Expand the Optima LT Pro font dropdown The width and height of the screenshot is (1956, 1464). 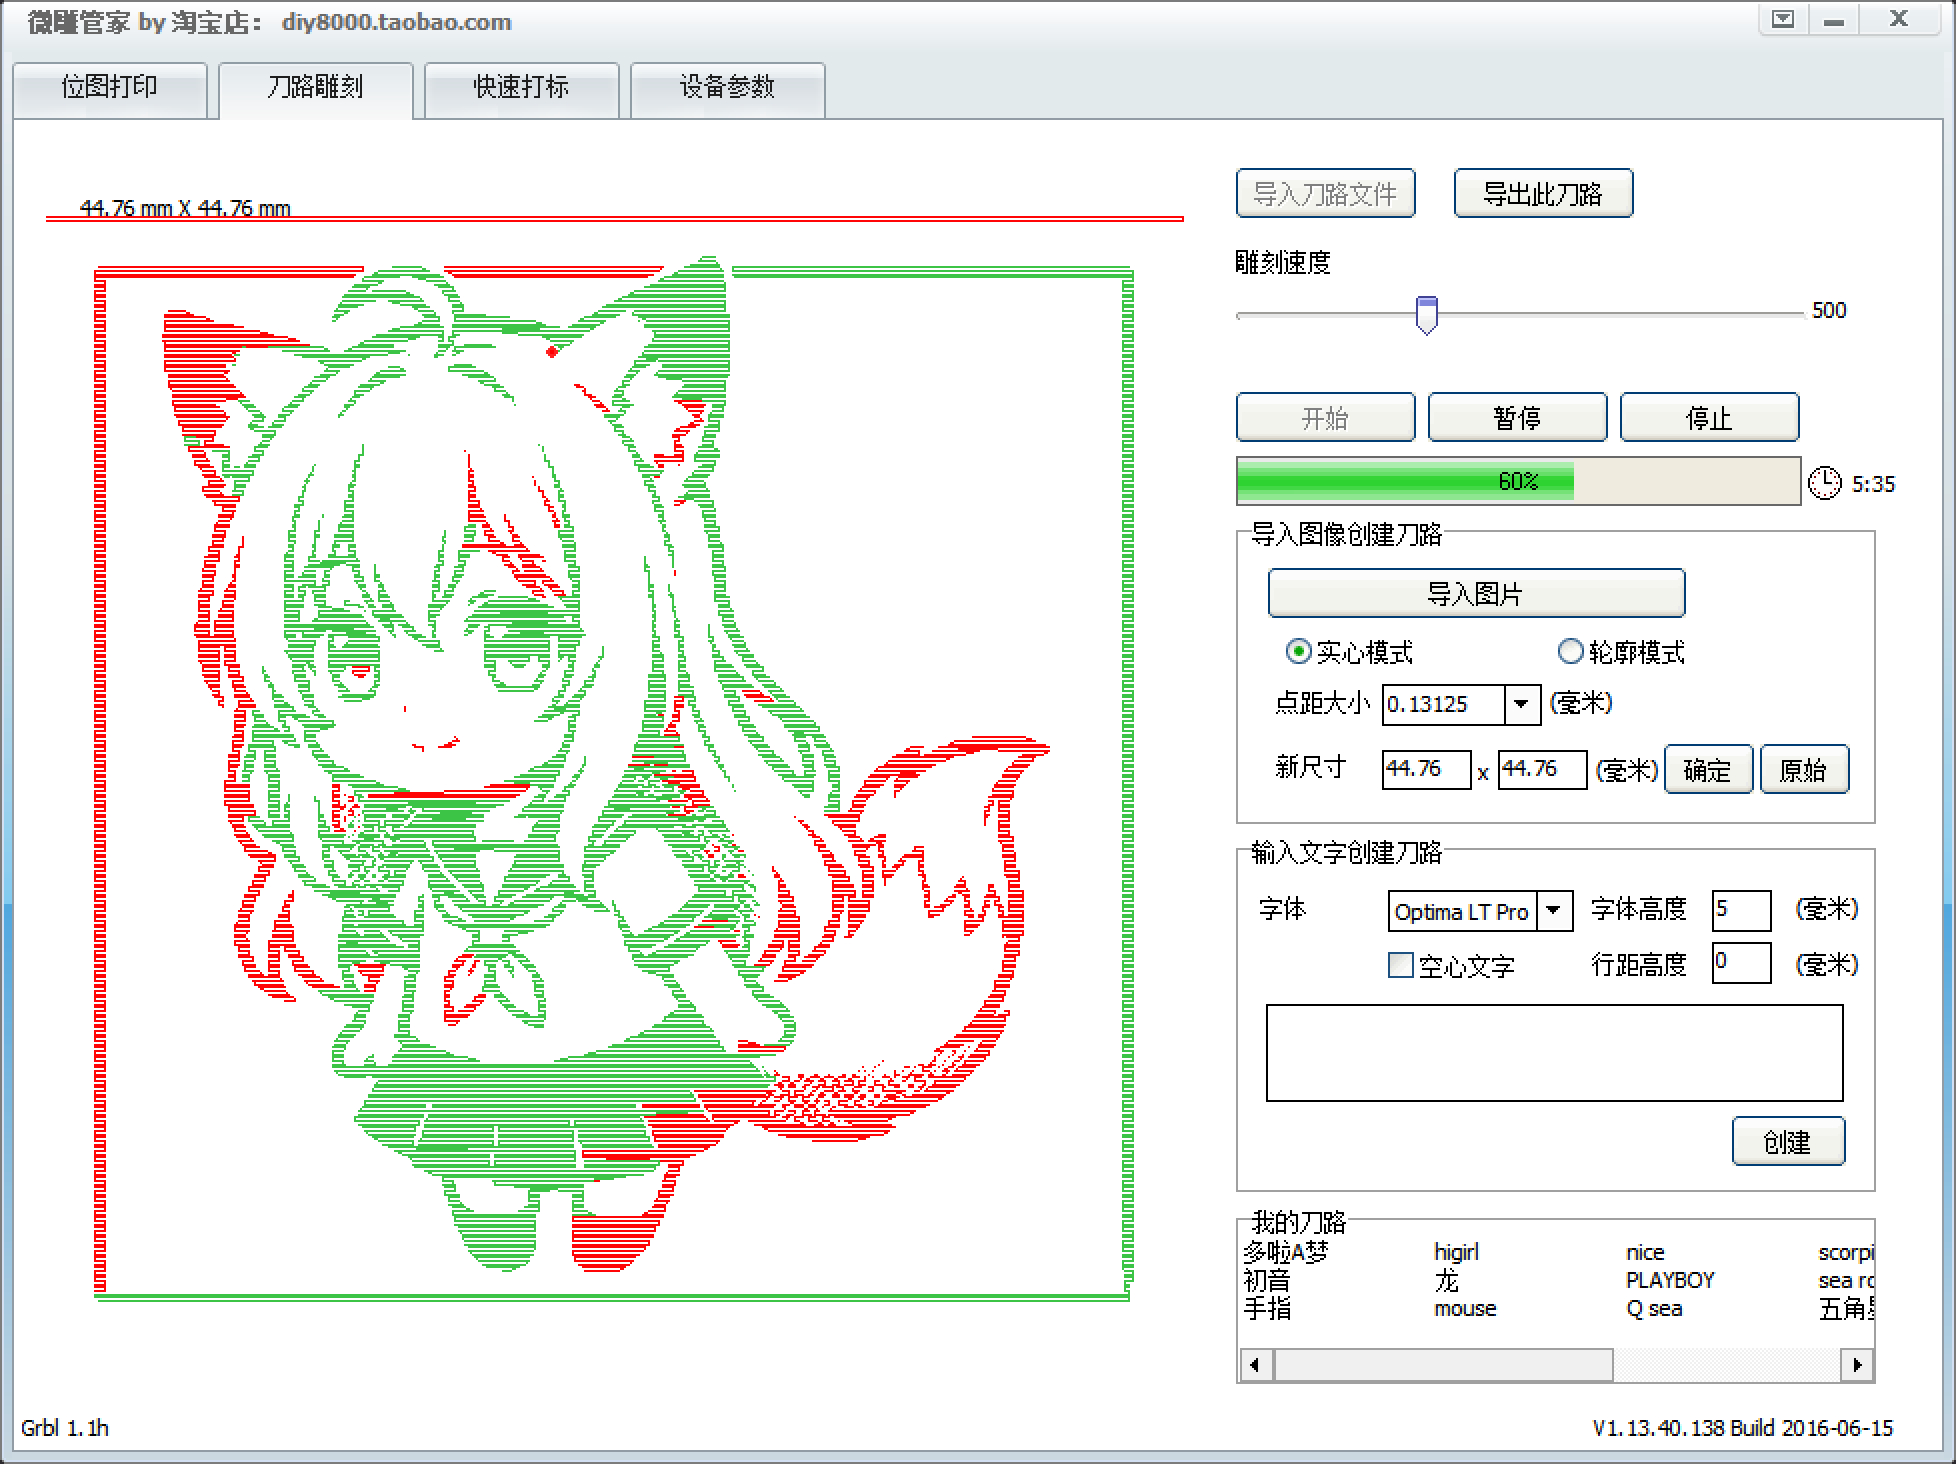point(1553,911)
